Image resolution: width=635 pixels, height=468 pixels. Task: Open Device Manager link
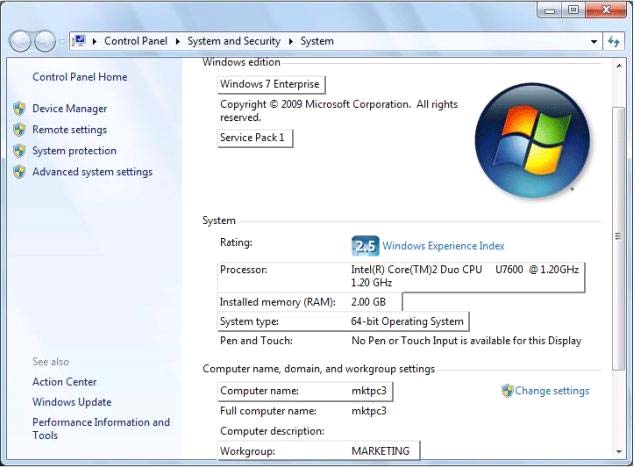pyautogui.click(x=70, y=108)
